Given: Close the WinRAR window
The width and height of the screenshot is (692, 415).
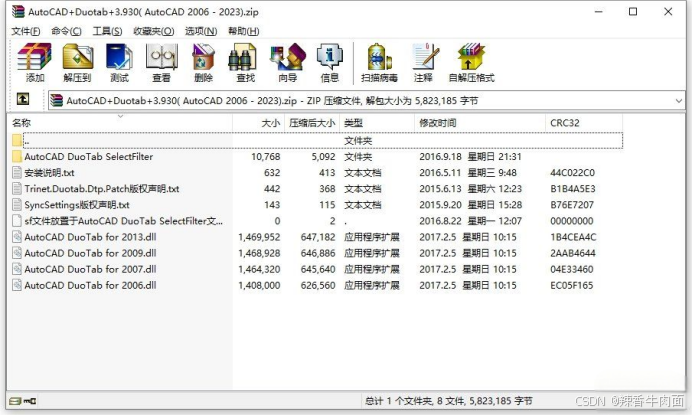Looking at the screenshot, I should 668,12.
